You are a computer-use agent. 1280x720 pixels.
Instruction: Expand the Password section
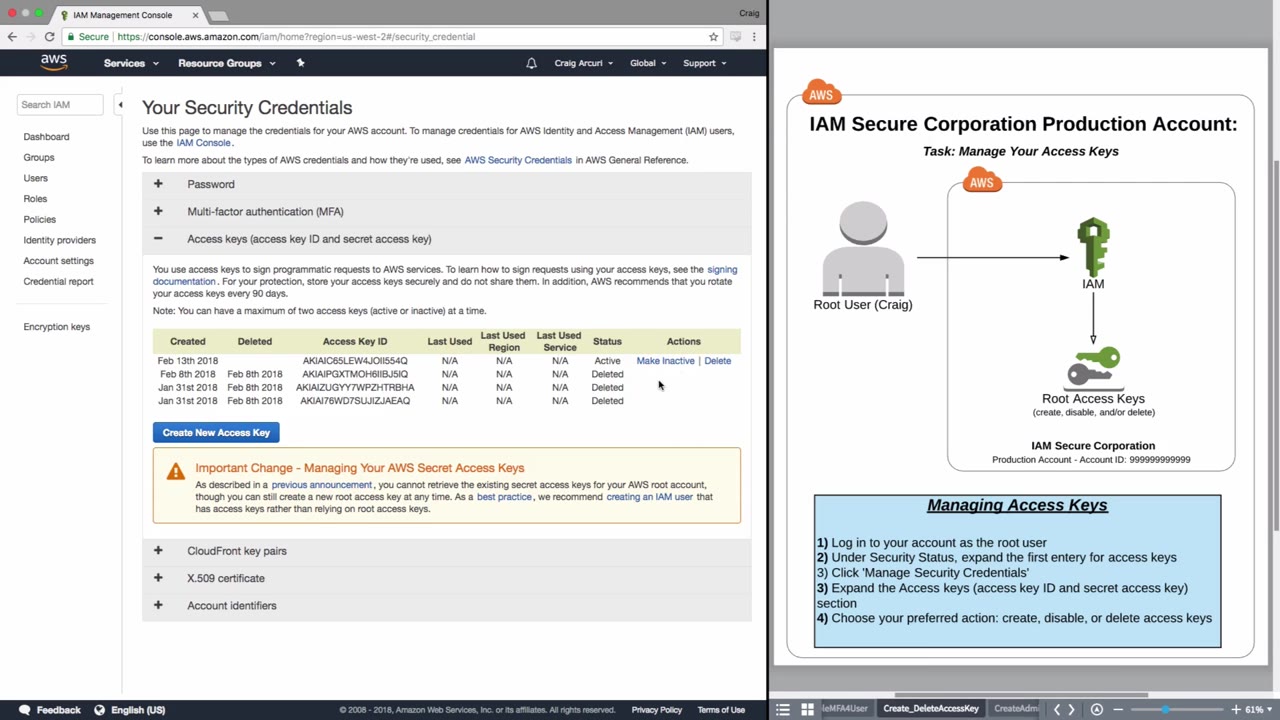pyautogui.click(x=446, y=184)
